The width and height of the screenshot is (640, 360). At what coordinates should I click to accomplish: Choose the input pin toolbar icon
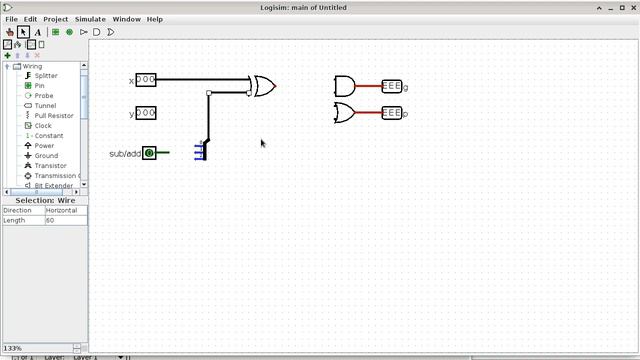coord(56,32)
